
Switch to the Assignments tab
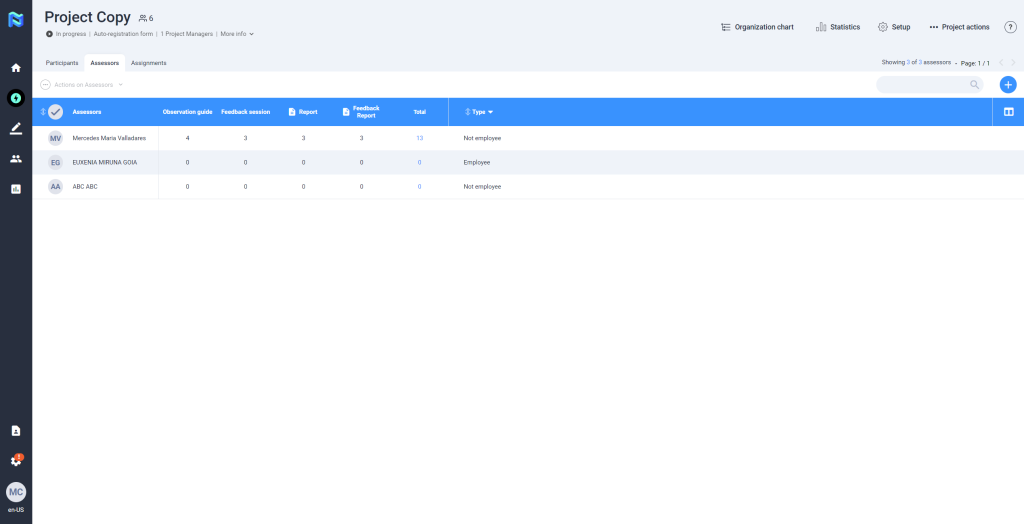coord(148,63)
